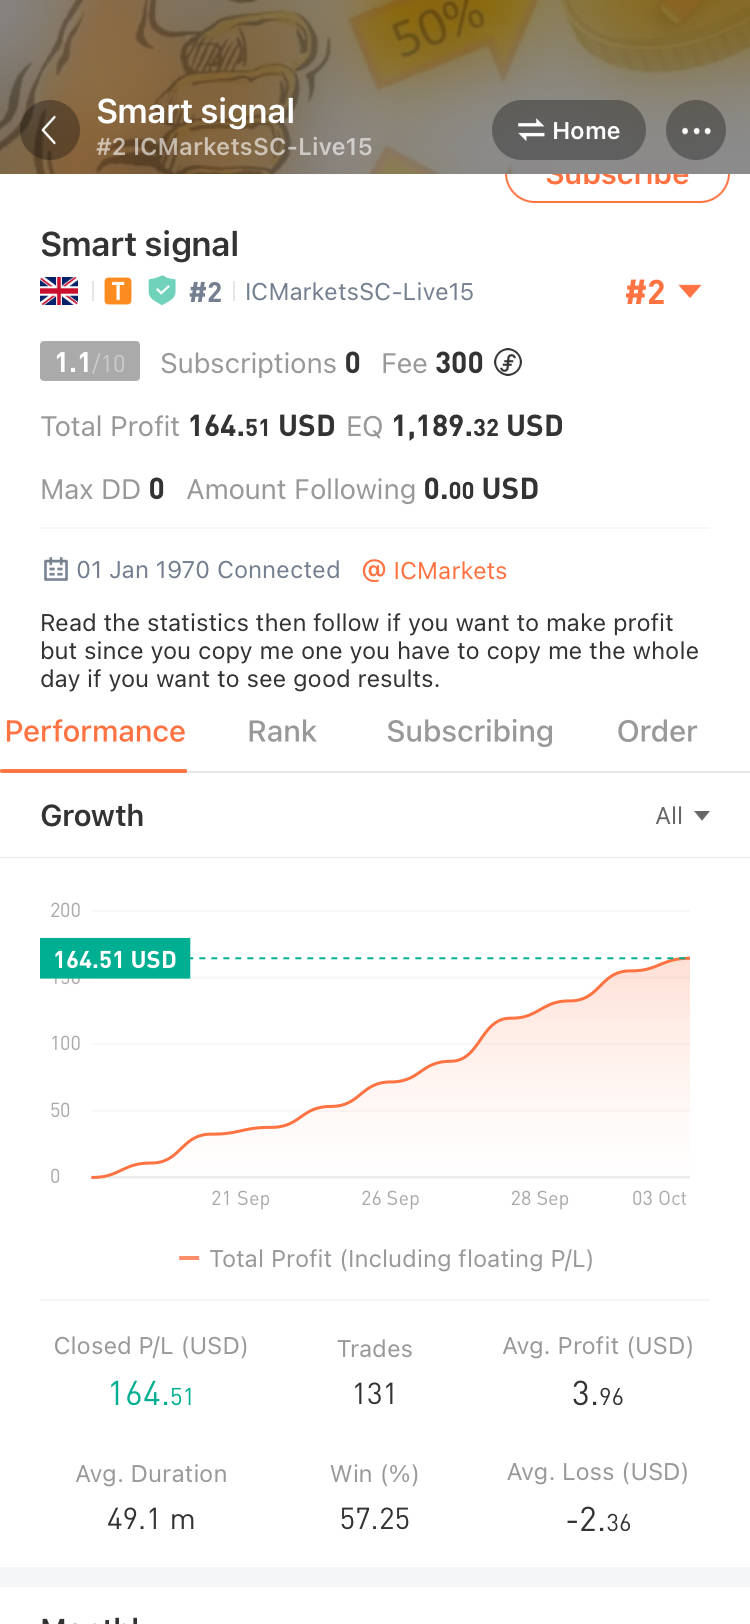Click the UK flag icon
Image resolution: width=750 pixels, height=1624 pixels.
click(x=59, y=291)
